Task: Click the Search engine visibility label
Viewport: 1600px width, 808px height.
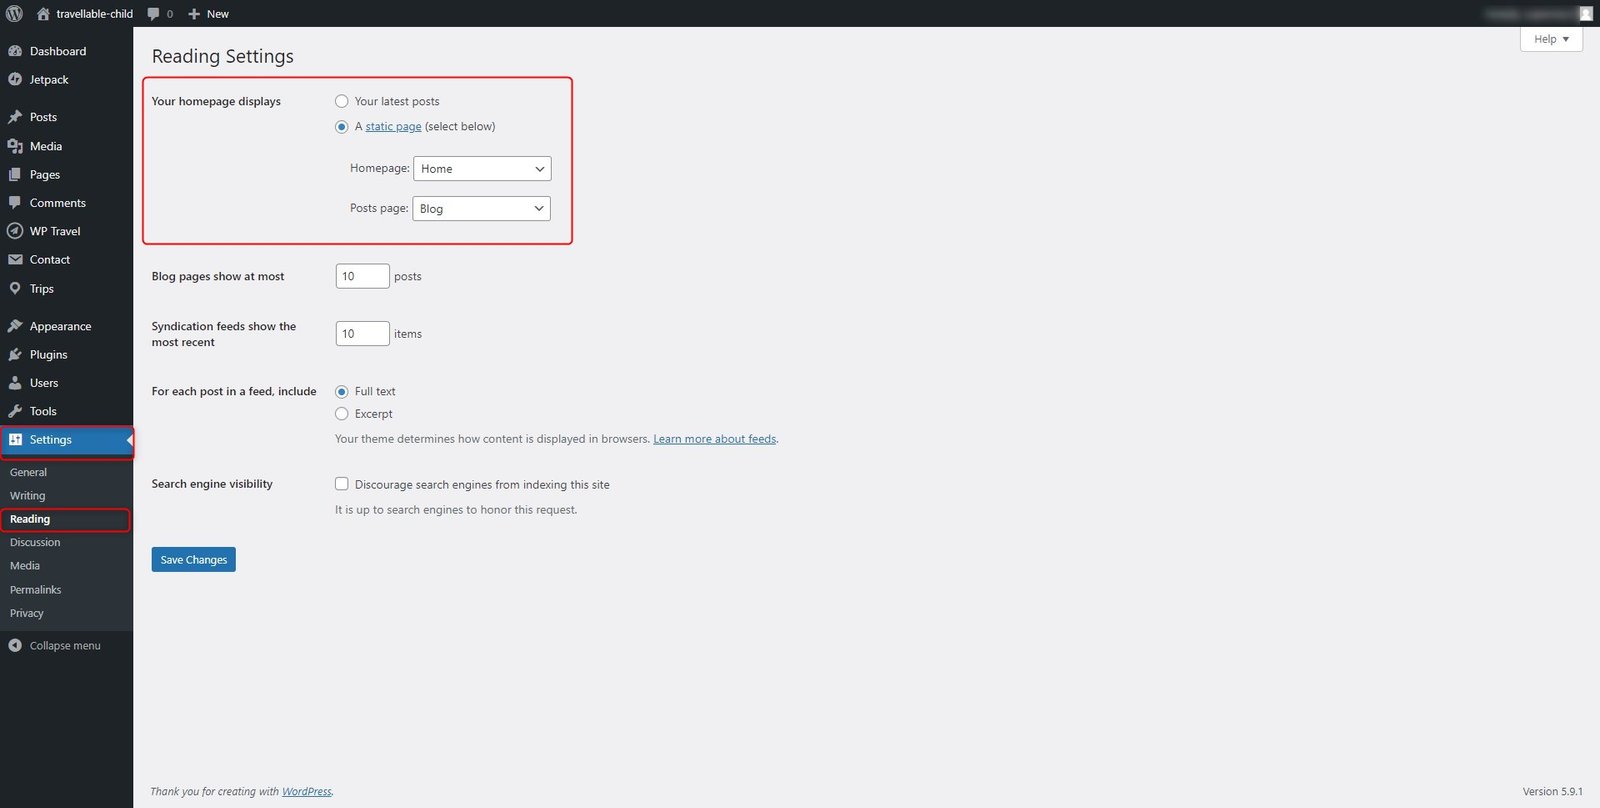Action: tap(212, 484)
